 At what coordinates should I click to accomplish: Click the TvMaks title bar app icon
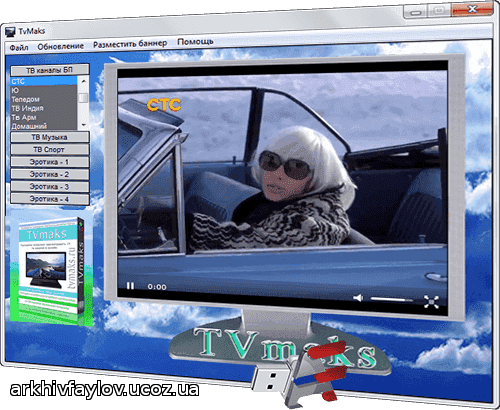point(11,32)
